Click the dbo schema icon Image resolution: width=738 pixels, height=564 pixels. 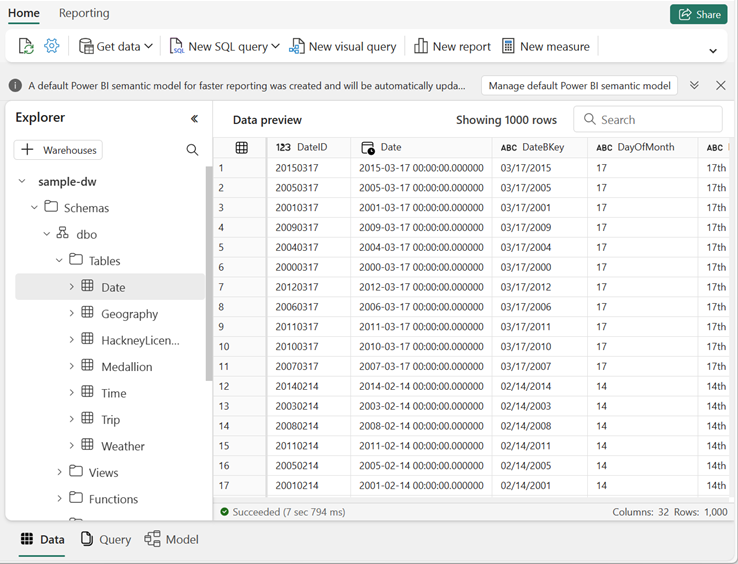coord(62,233)
